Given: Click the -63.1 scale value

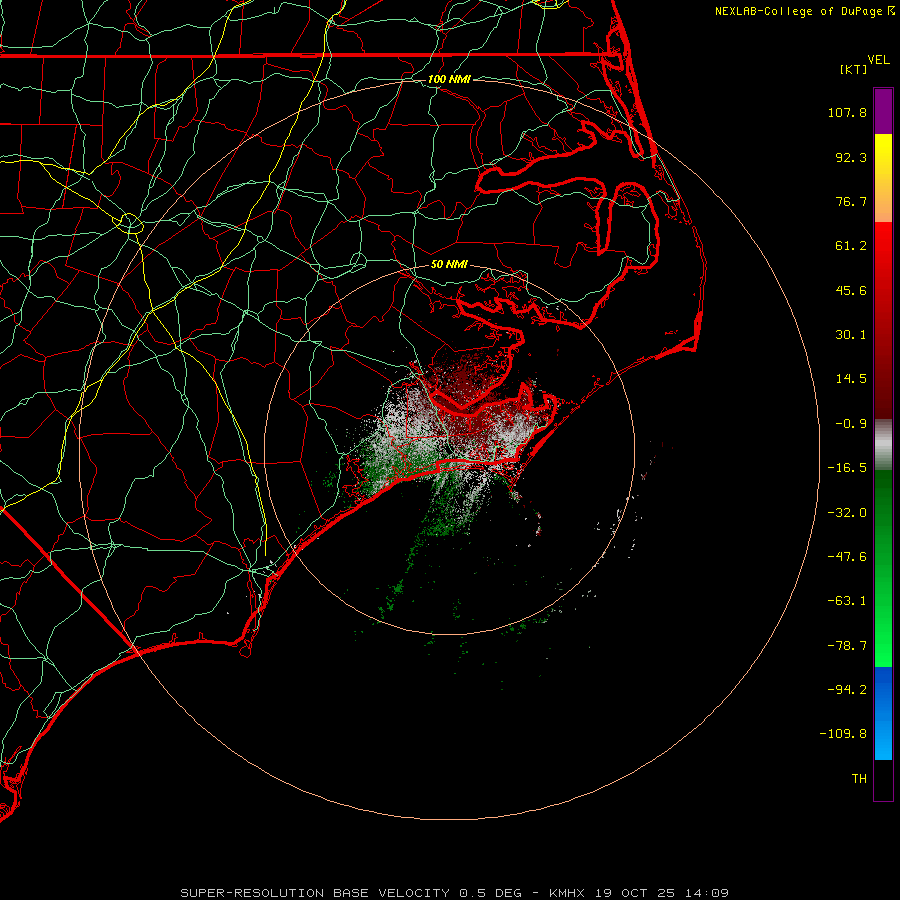Looking at the screenshot, I should pyautogui.click(x=847, y=601).
